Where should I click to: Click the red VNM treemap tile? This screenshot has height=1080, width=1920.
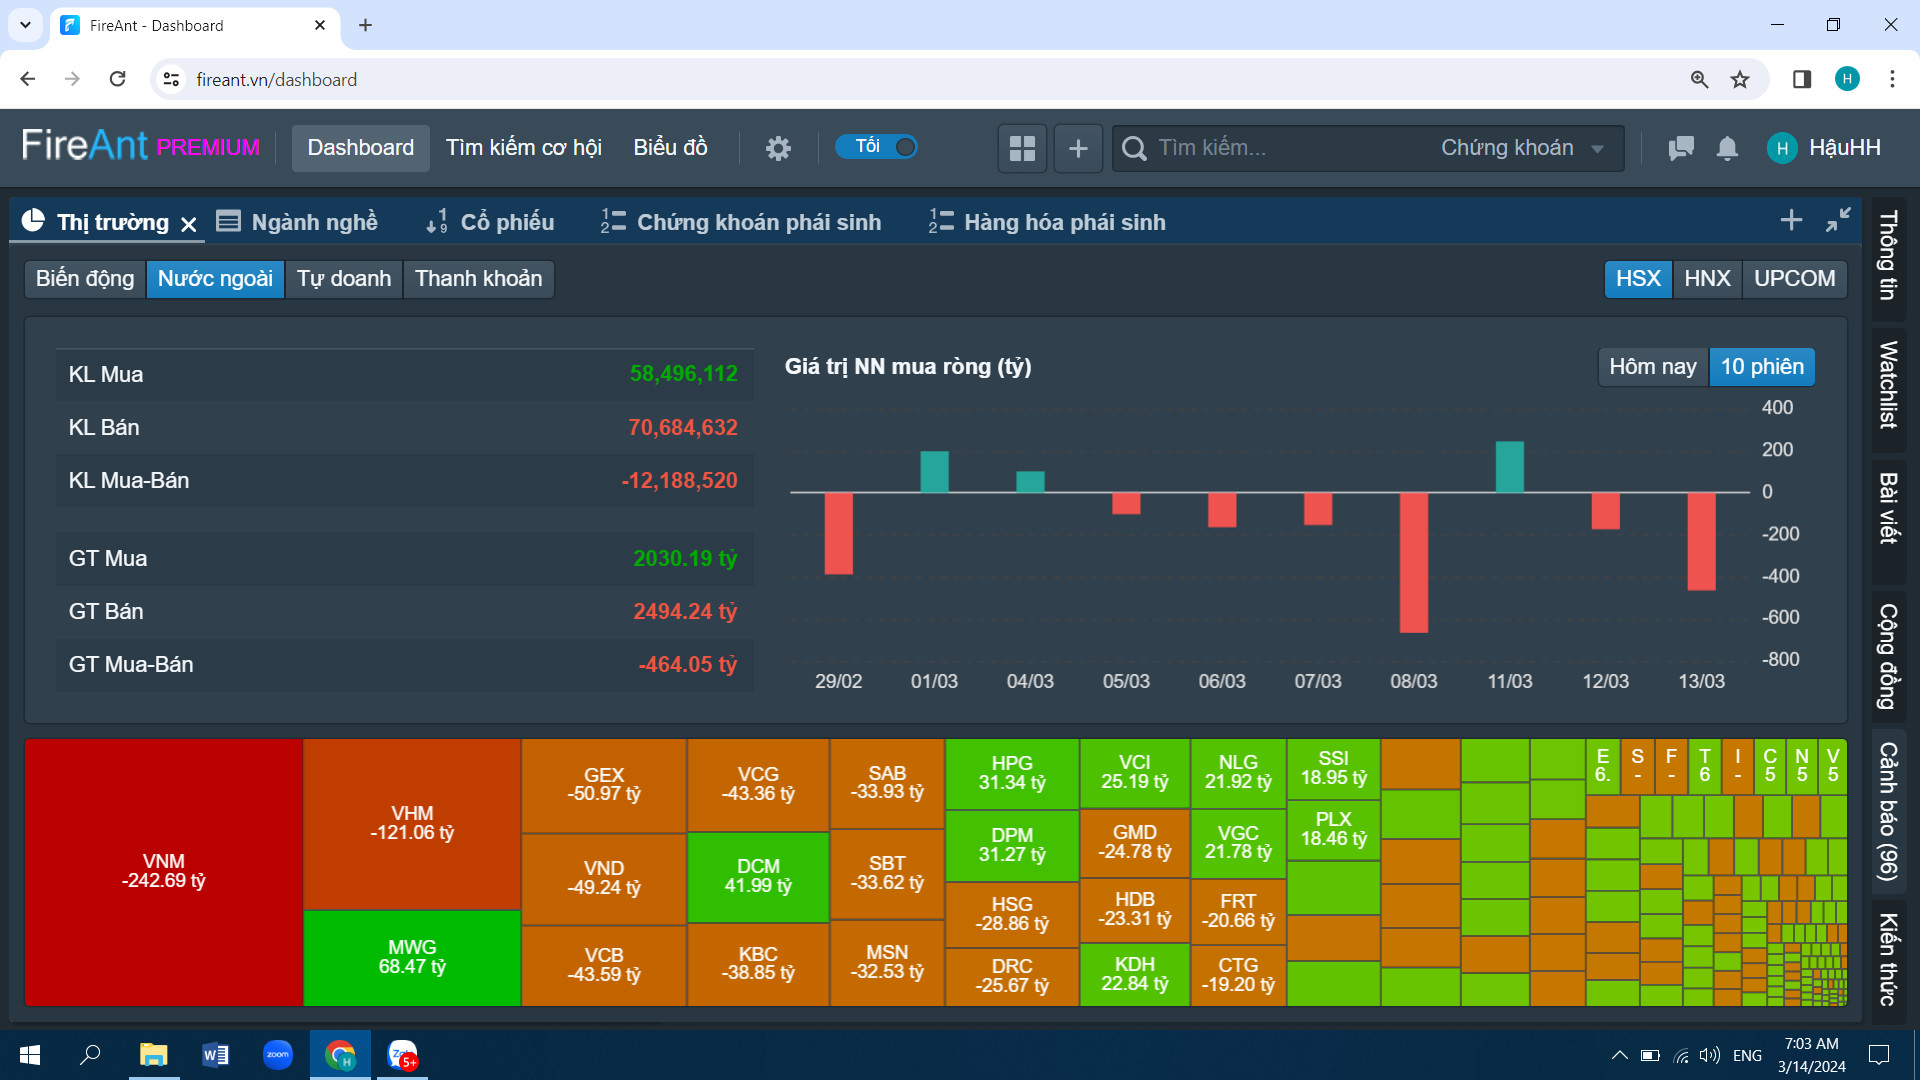[x=164, y=871]
